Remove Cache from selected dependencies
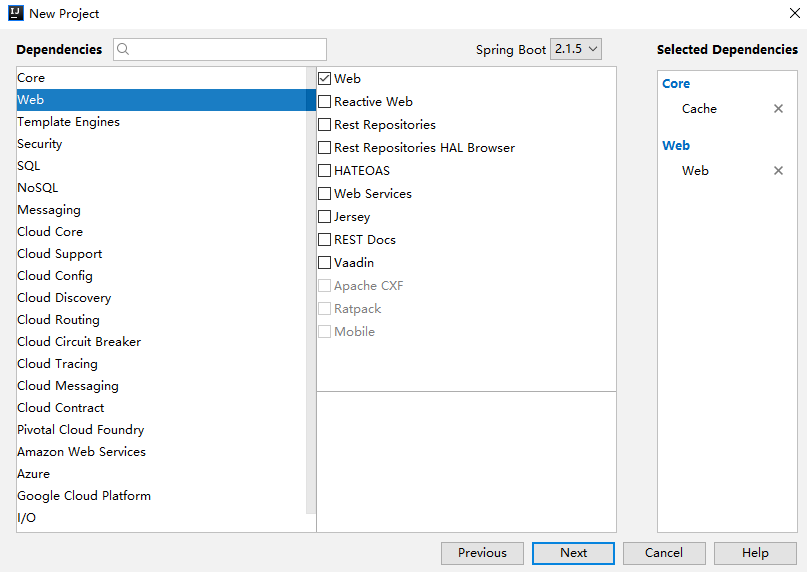The height and width of the screenshot is (572, 807). pos(778,109)
